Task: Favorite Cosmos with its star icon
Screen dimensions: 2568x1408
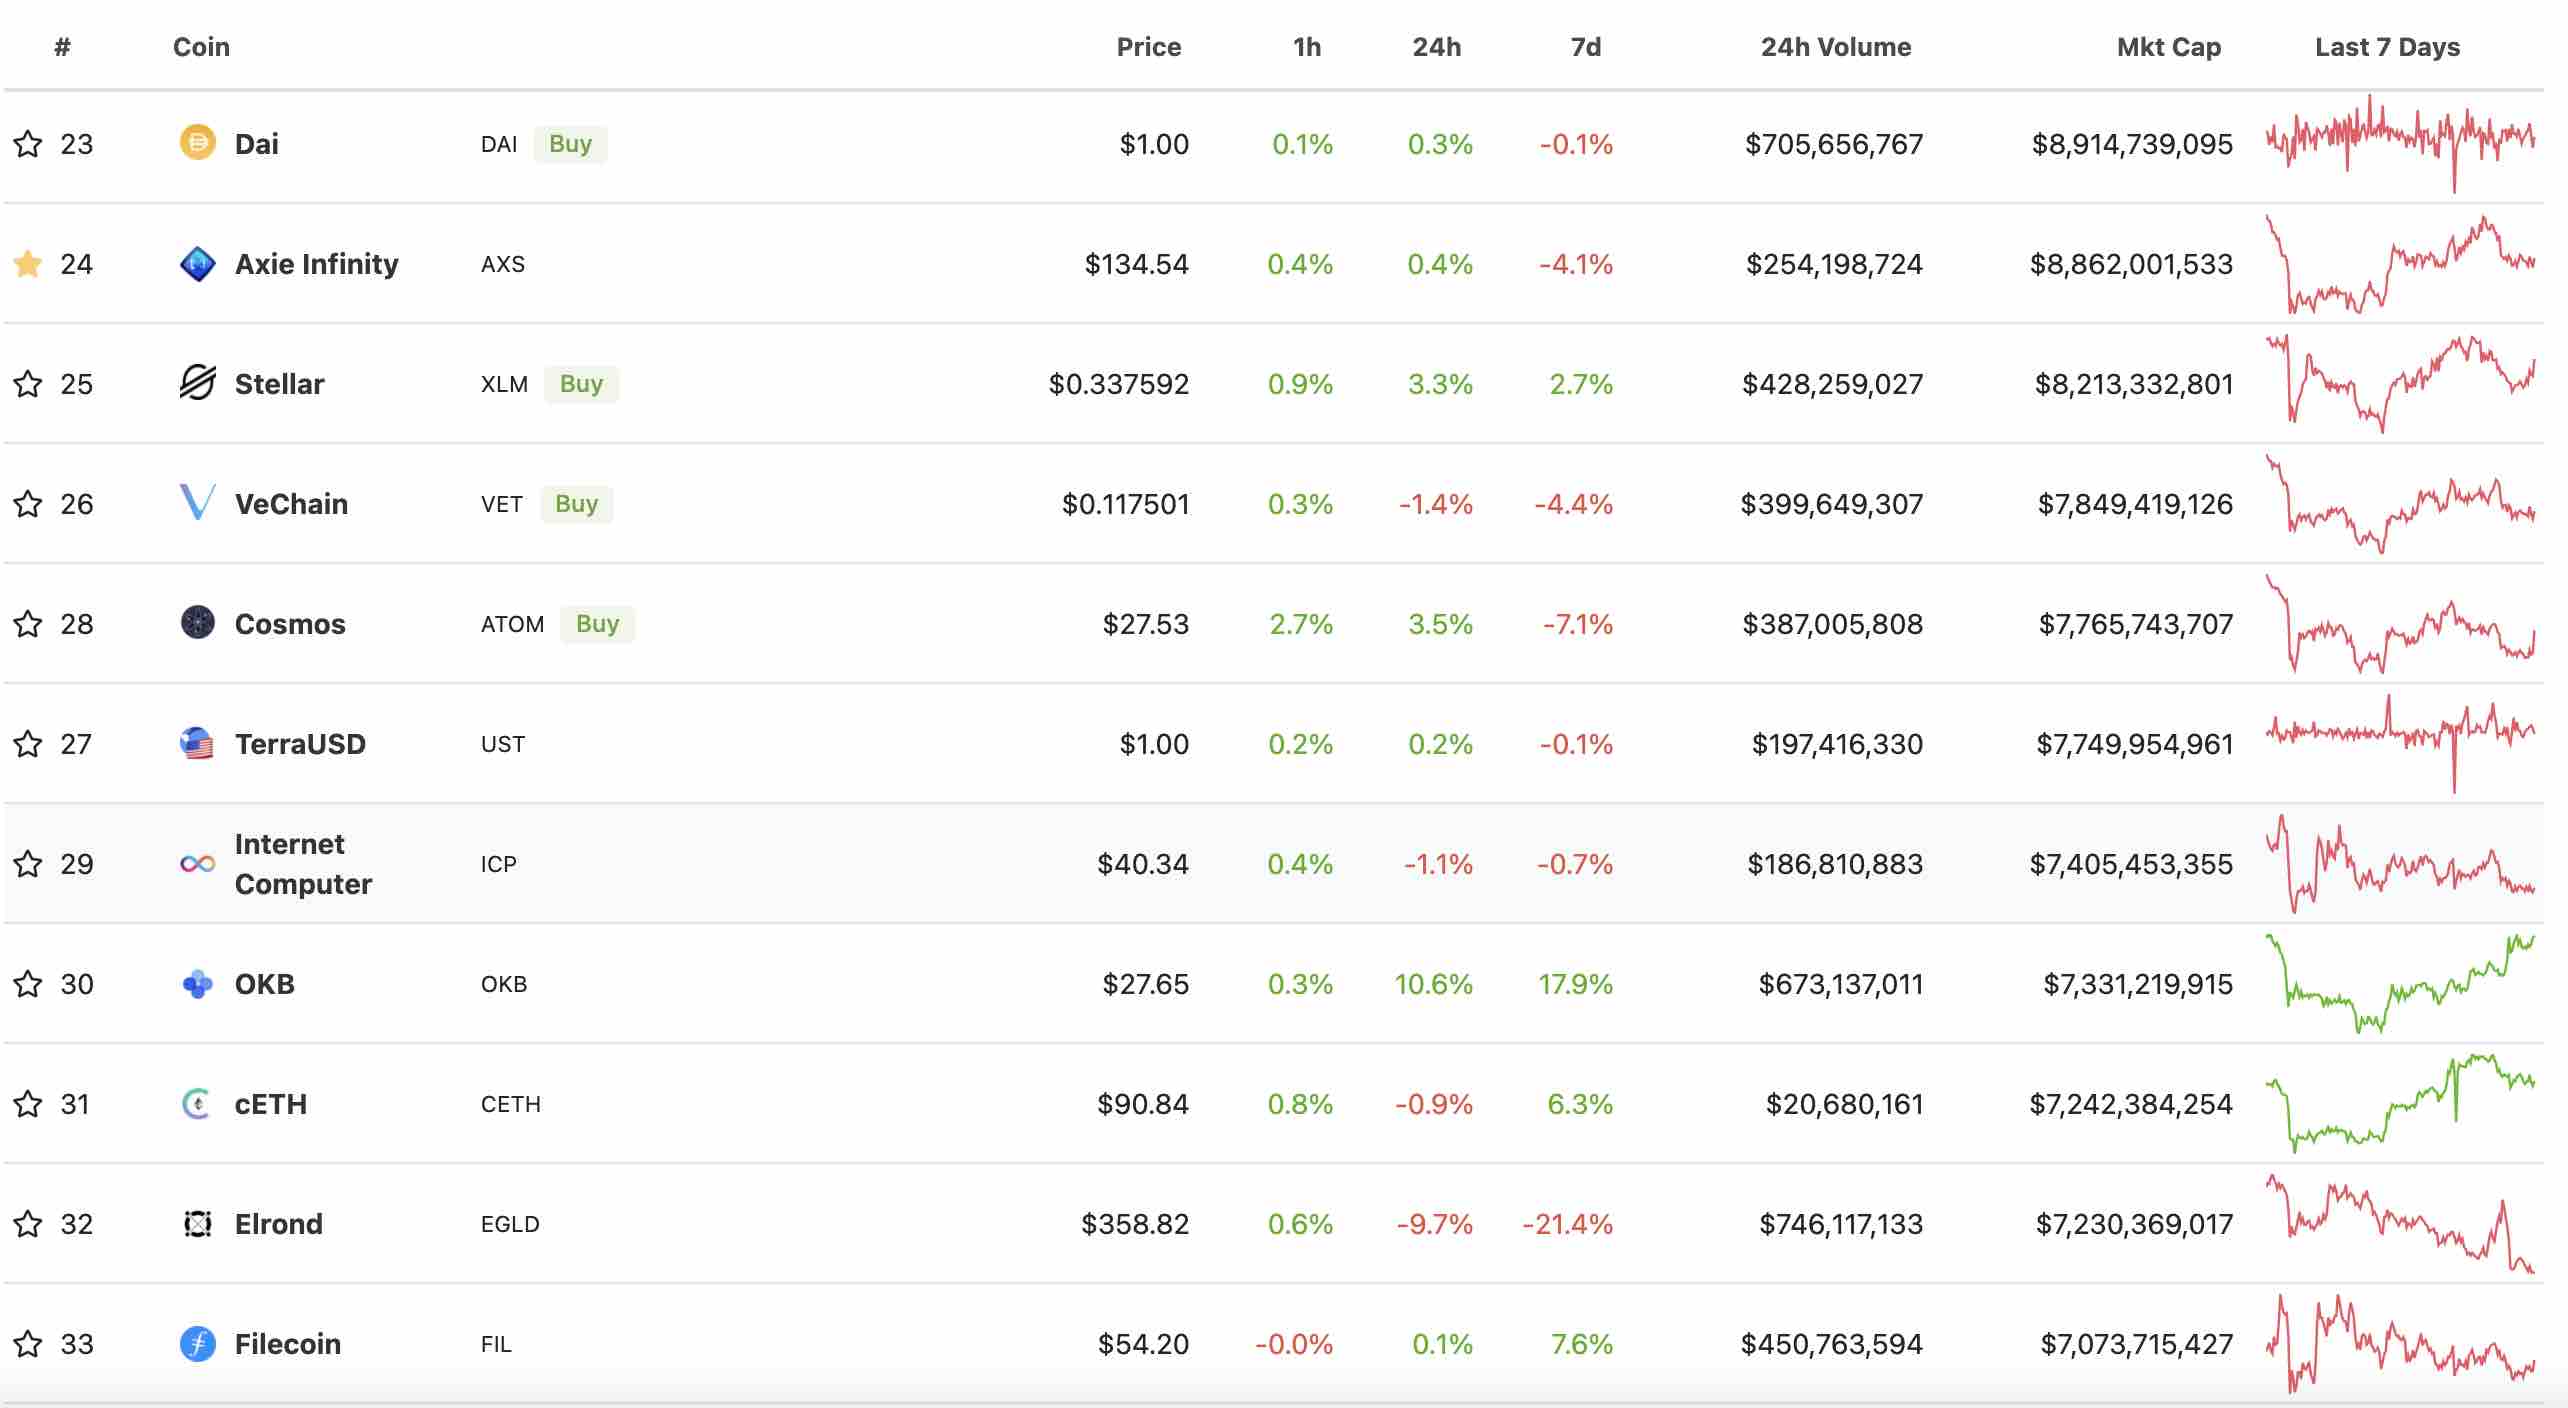Action: click(28, 623)
